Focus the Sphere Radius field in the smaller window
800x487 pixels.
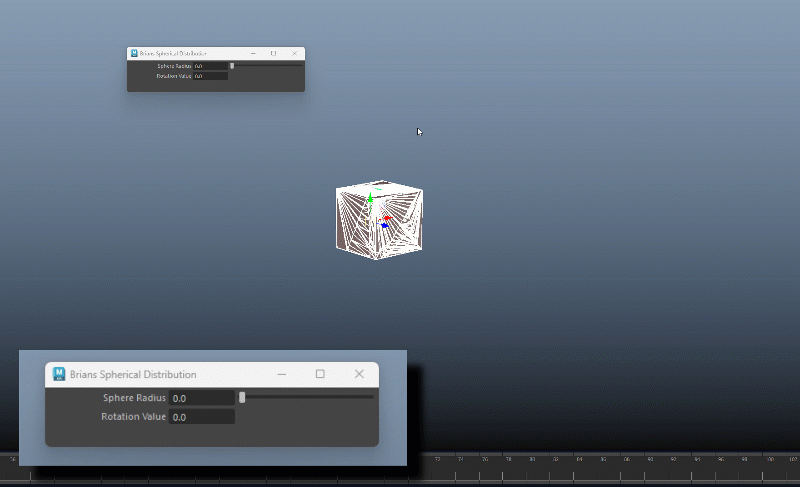210,66
